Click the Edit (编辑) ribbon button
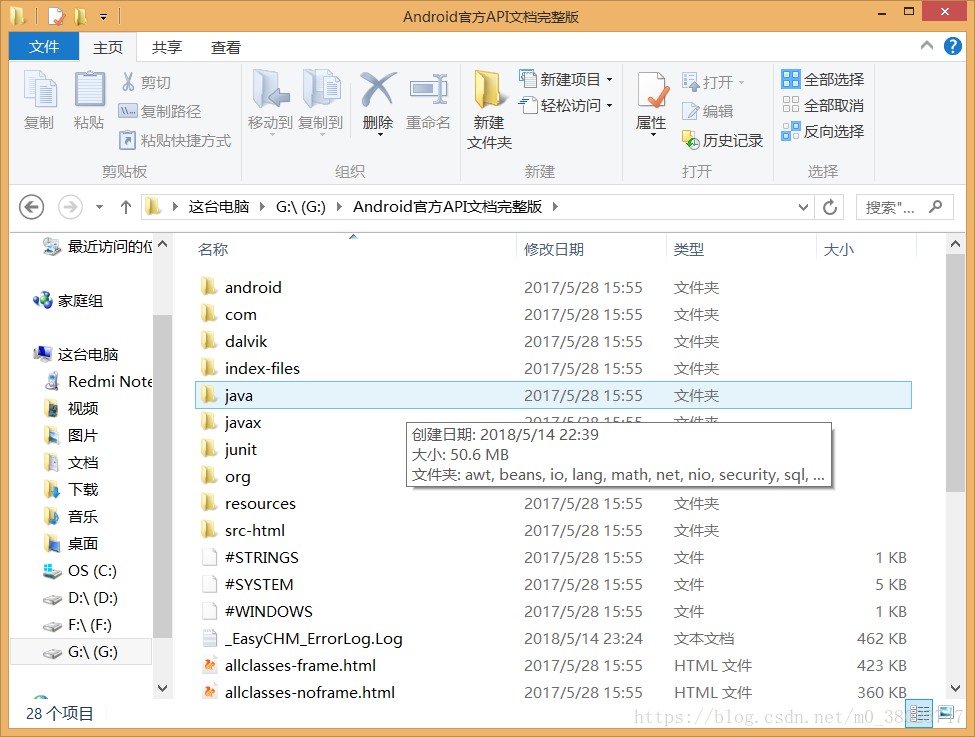The height and width of the screenshot is (737, 975). coord(708,111)
